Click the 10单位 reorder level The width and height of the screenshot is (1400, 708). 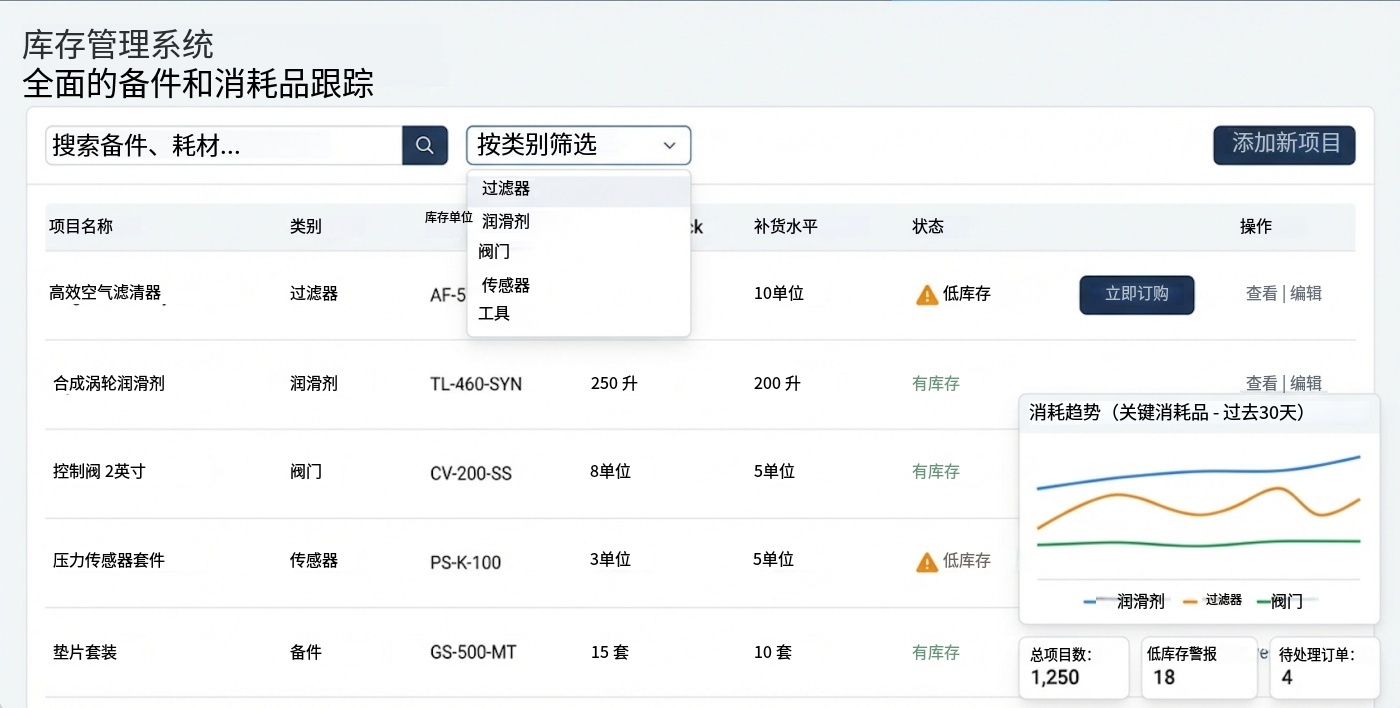[x=779, y=294]
